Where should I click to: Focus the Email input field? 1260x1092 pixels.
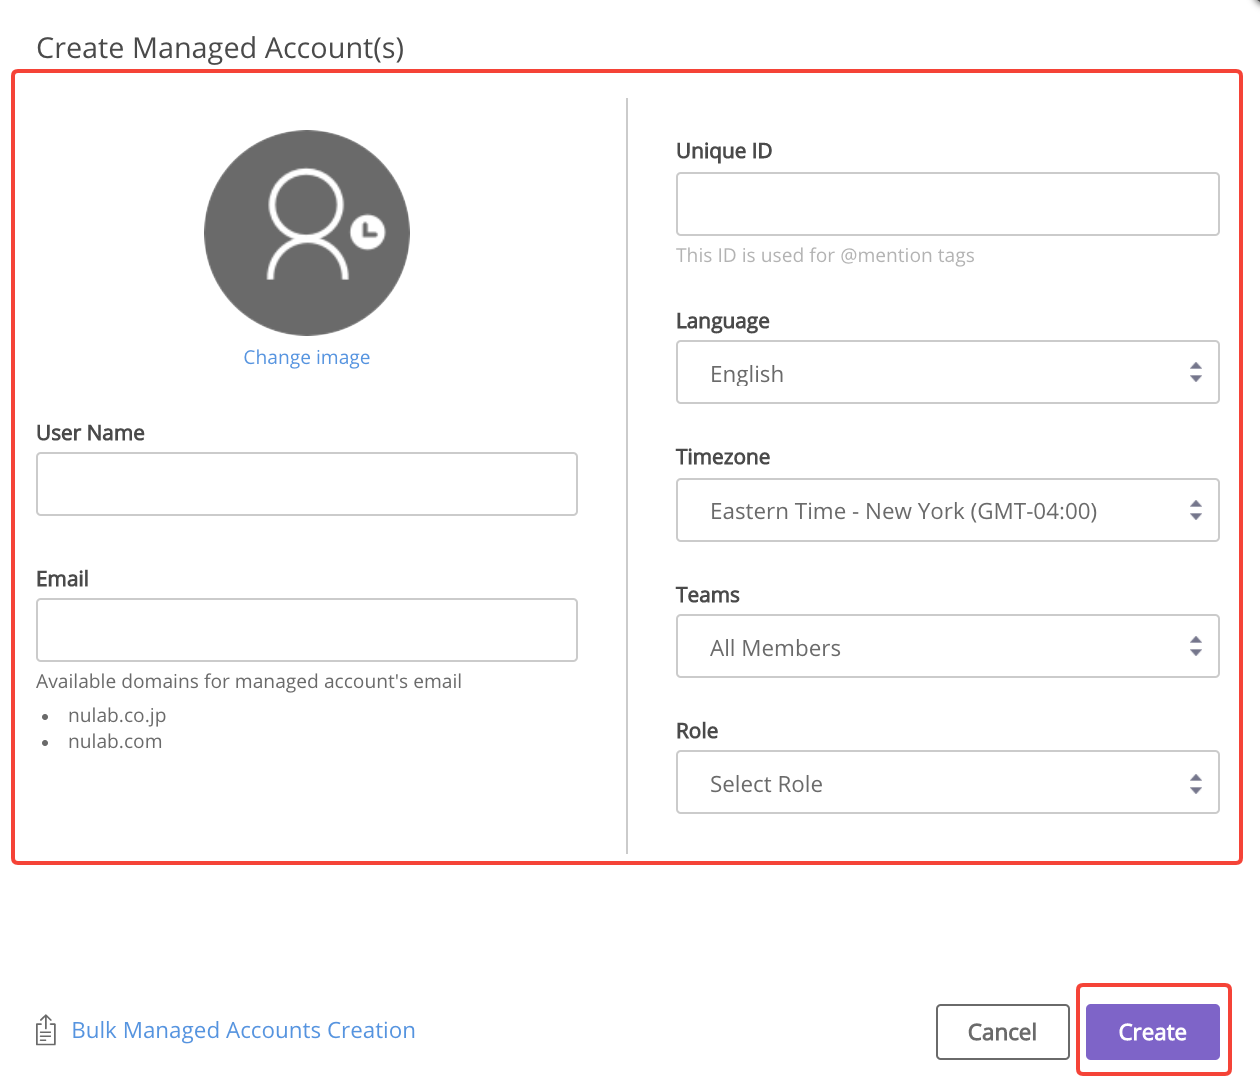pos(307,630)
